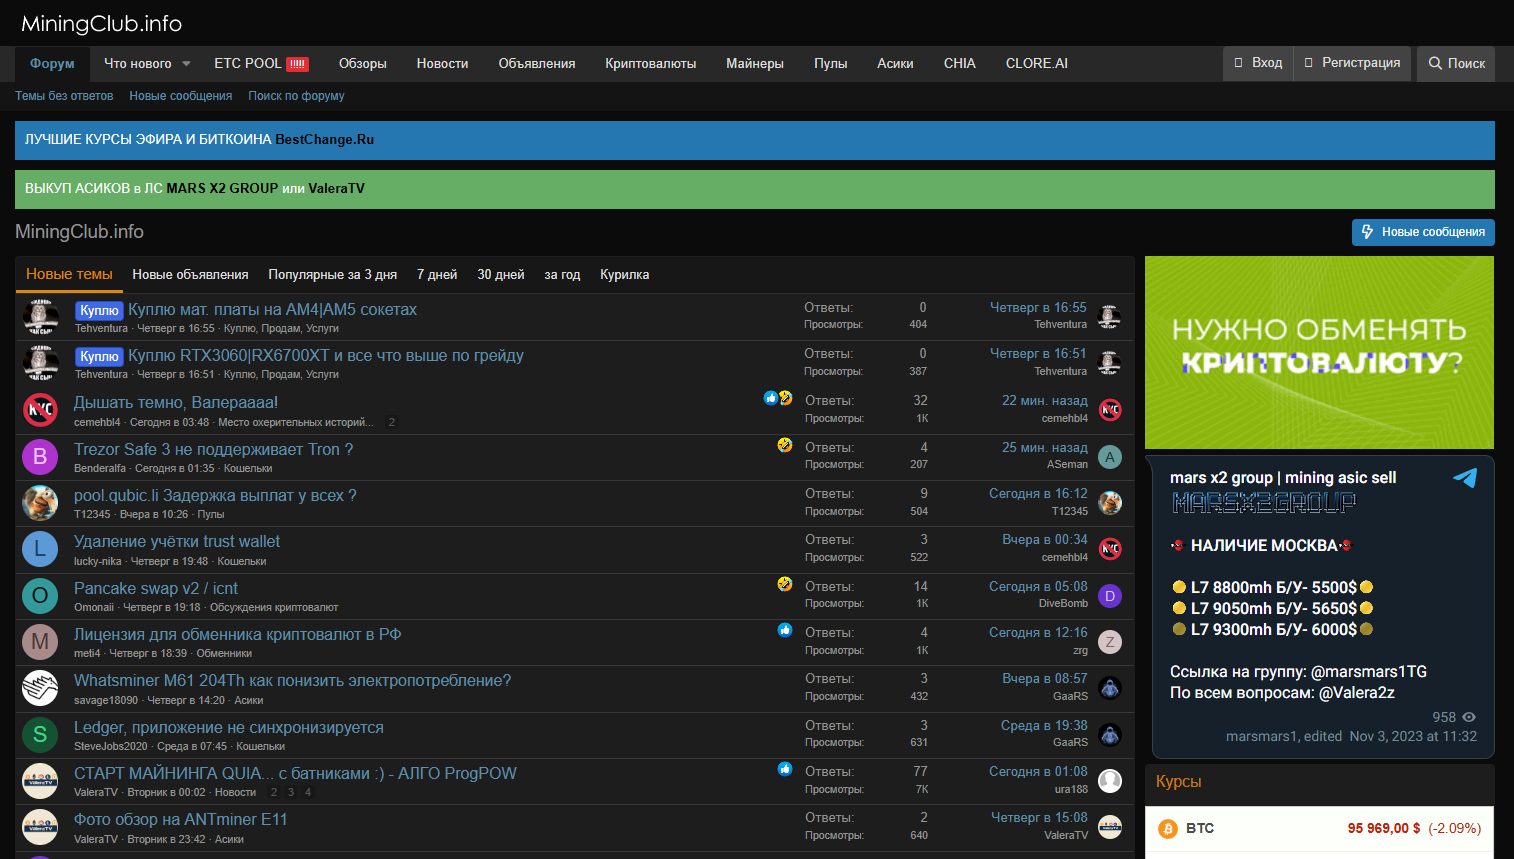This screenshot has height=859, width=1514.
Task: Click Telegram icon in mars x2 widget
Action: click(1465, 478)
